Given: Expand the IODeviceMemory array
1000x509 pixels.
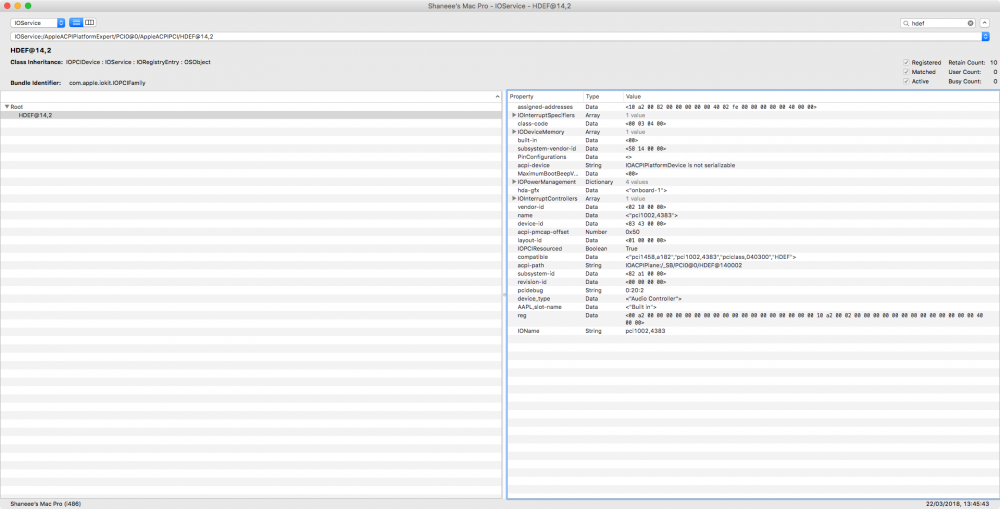Looking at the screenshot, I should (x=514, y=132).
